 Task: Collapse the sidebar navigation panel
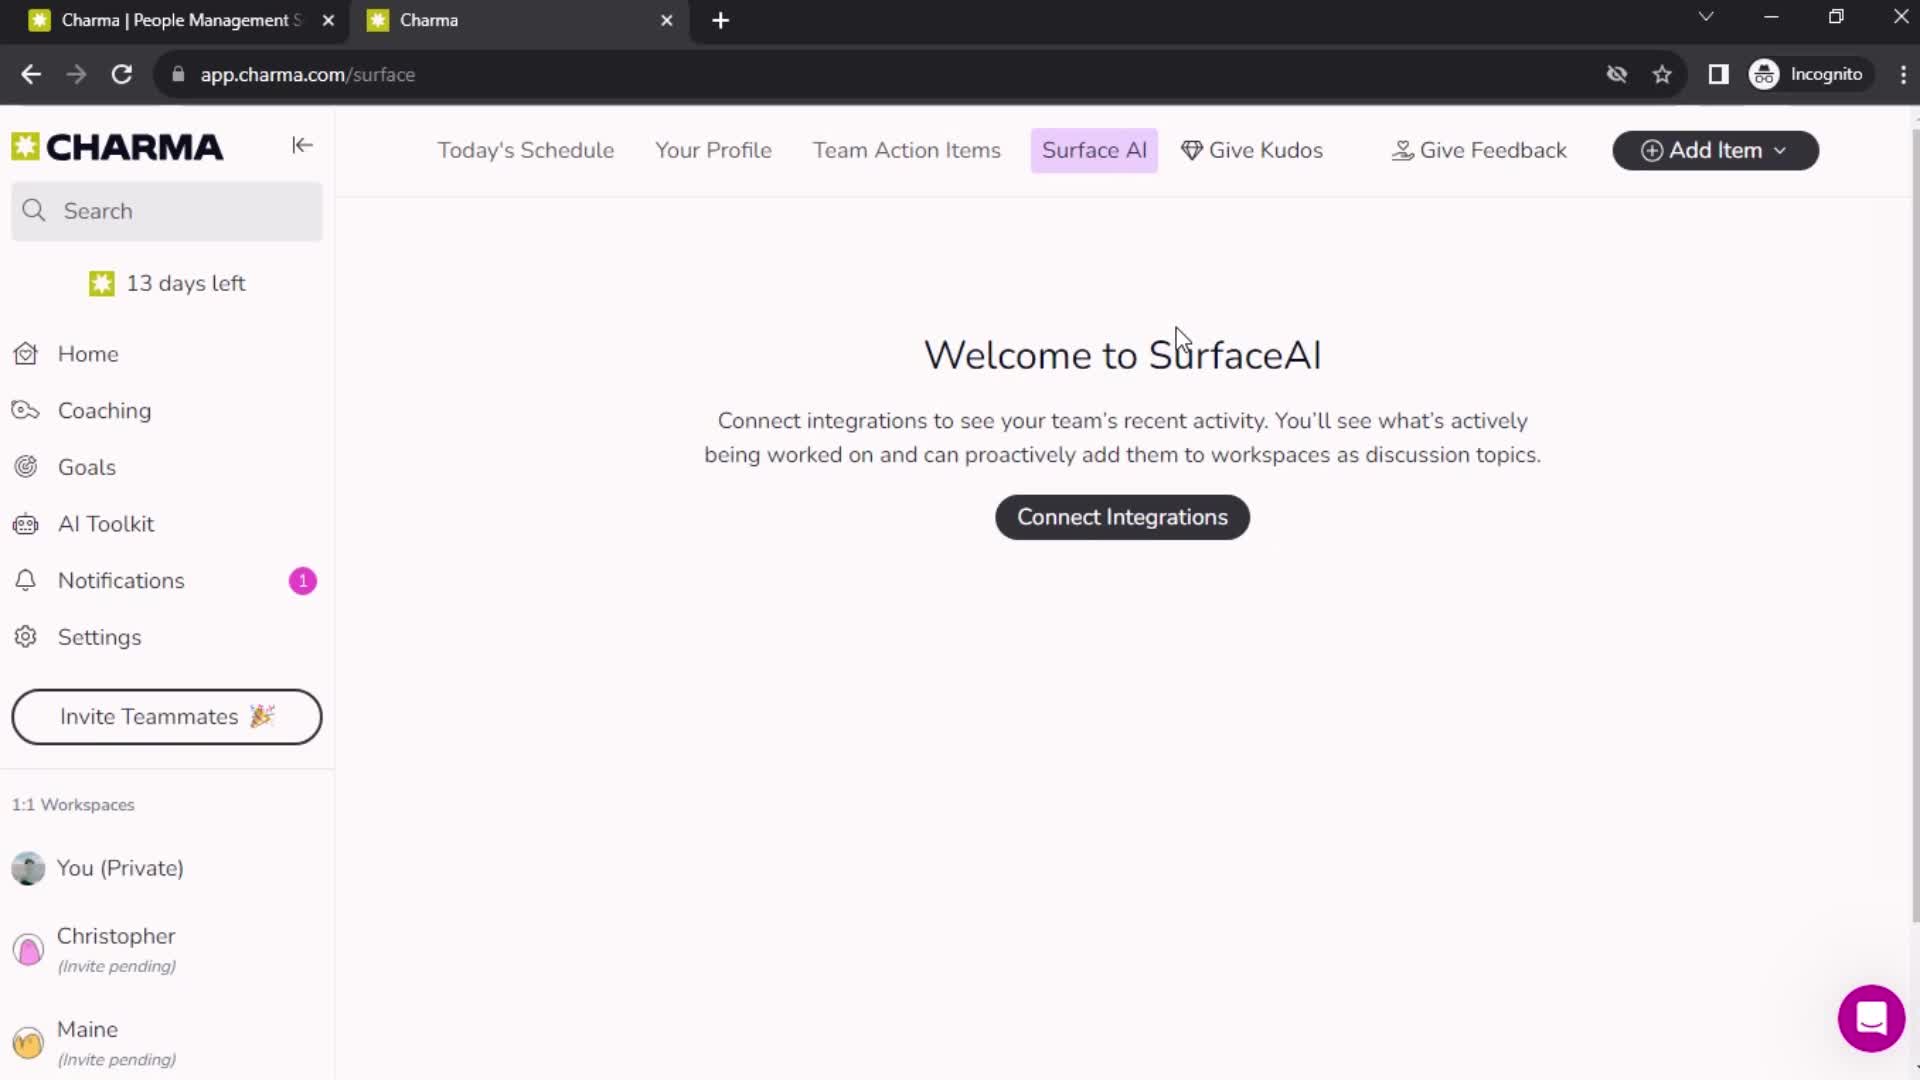tap(303, 145)
